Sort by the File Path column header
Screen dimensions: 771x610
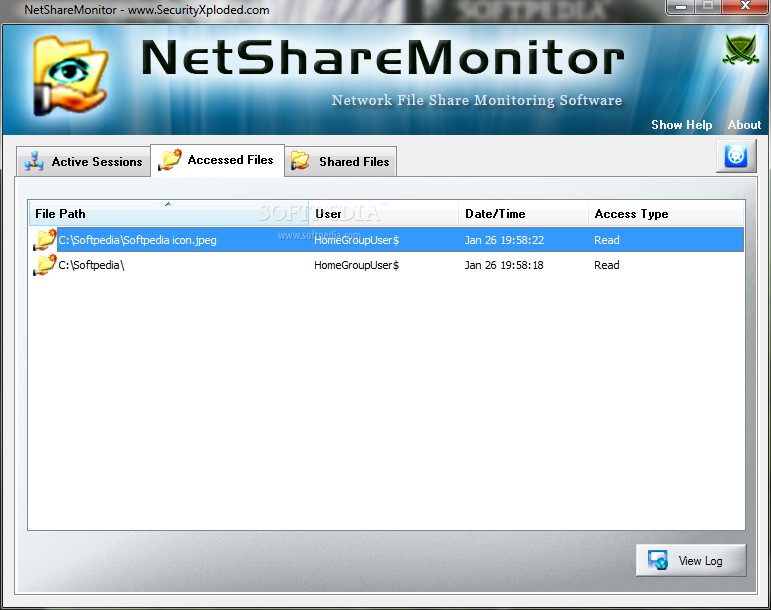tap(168, 213)
